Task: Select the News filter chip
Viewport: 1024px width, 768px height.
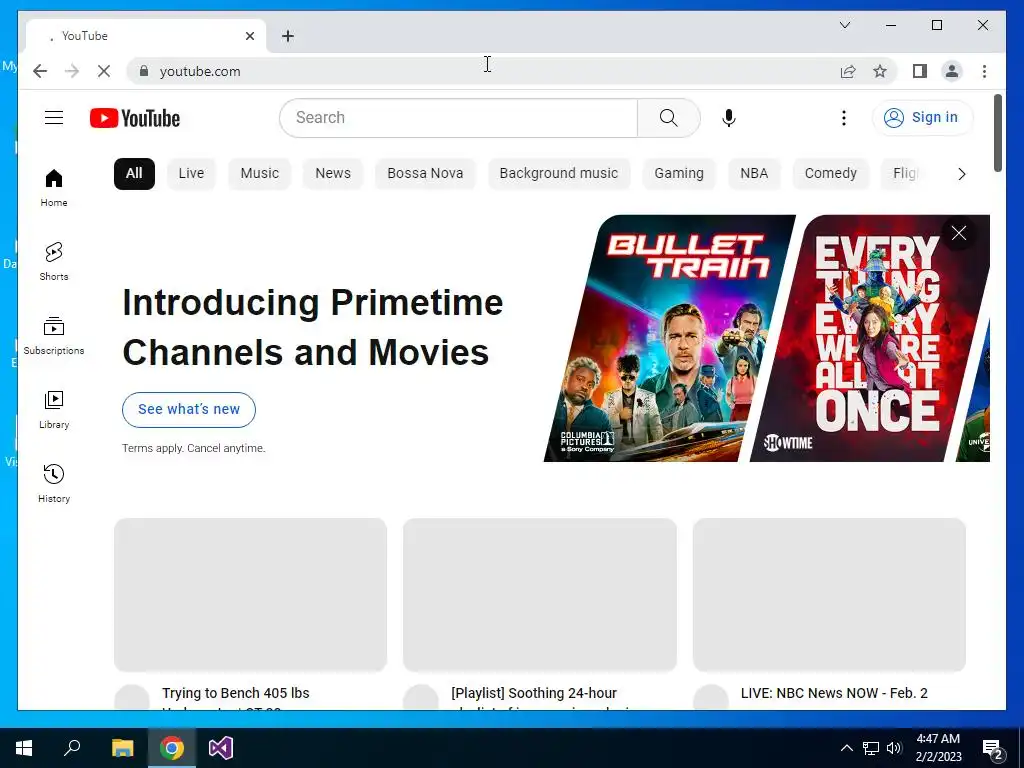Action: click(333, 174)
